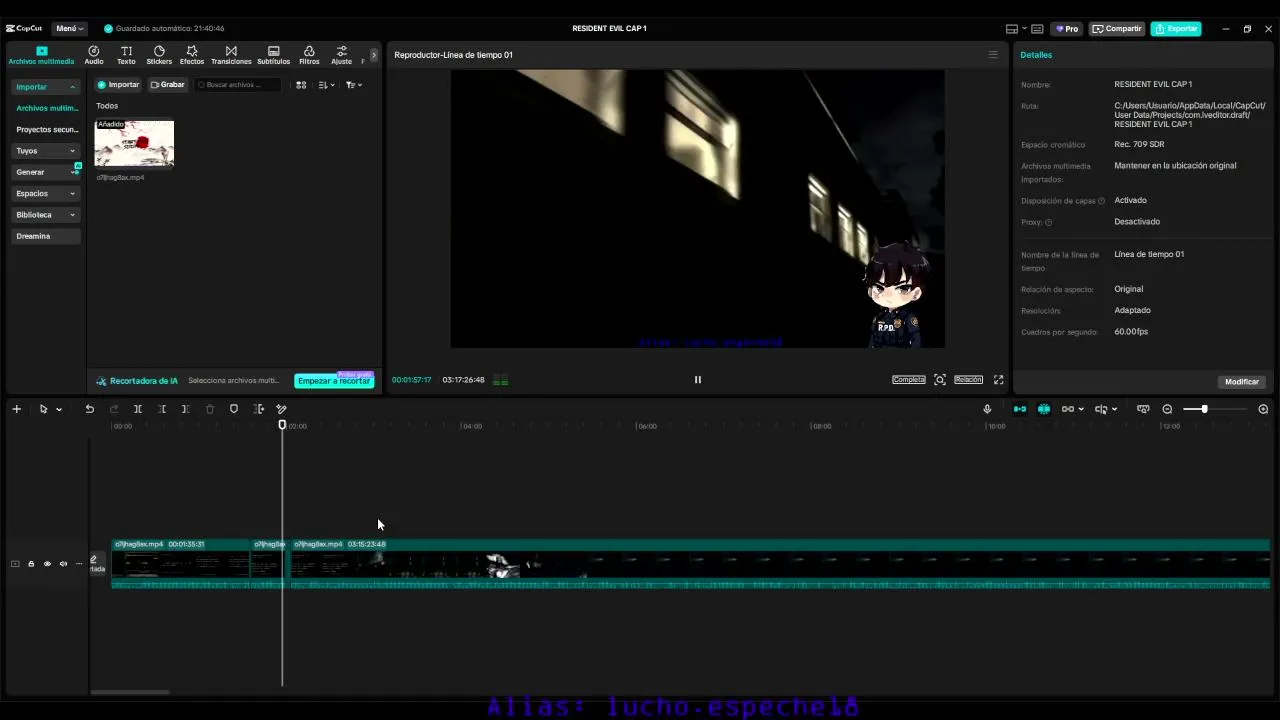The width and height of the screenshot is (1280, 720).
Task: Collapse the Importar section
Action: coord(72,87)
